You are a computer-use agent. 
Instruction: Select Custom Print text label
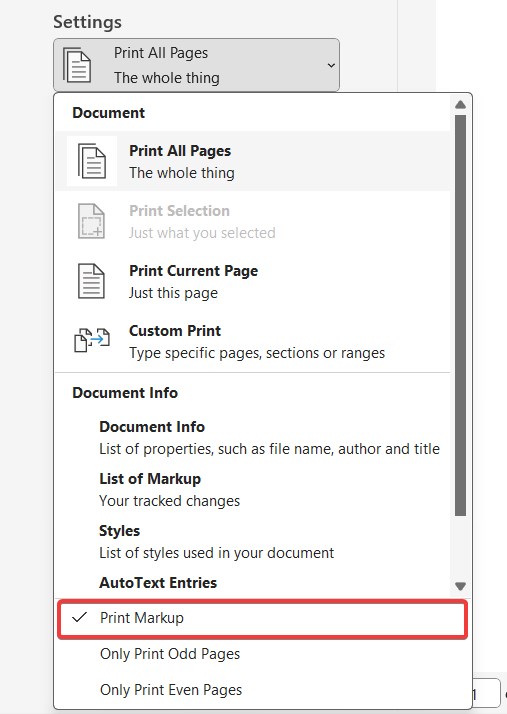175,331
